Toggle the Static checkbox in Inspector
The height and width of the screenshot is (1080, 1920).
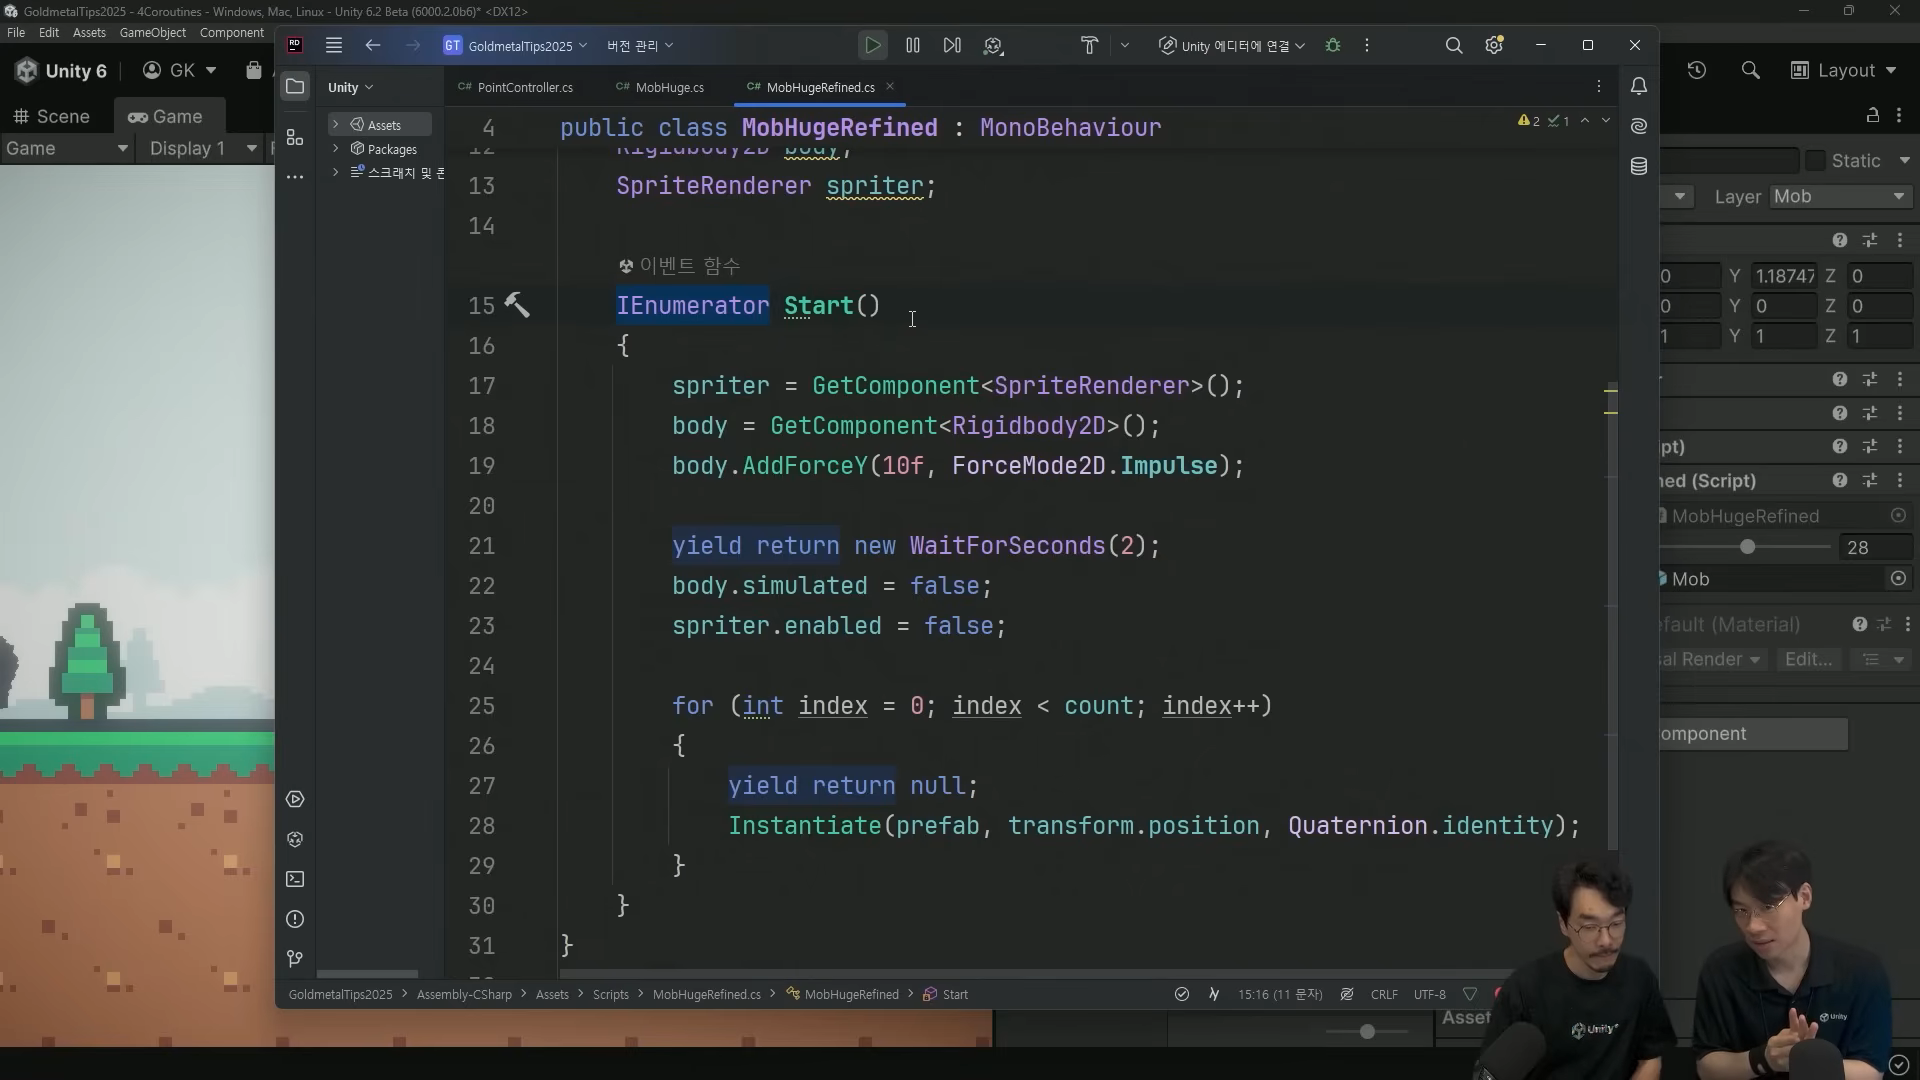coord(1816,161)
